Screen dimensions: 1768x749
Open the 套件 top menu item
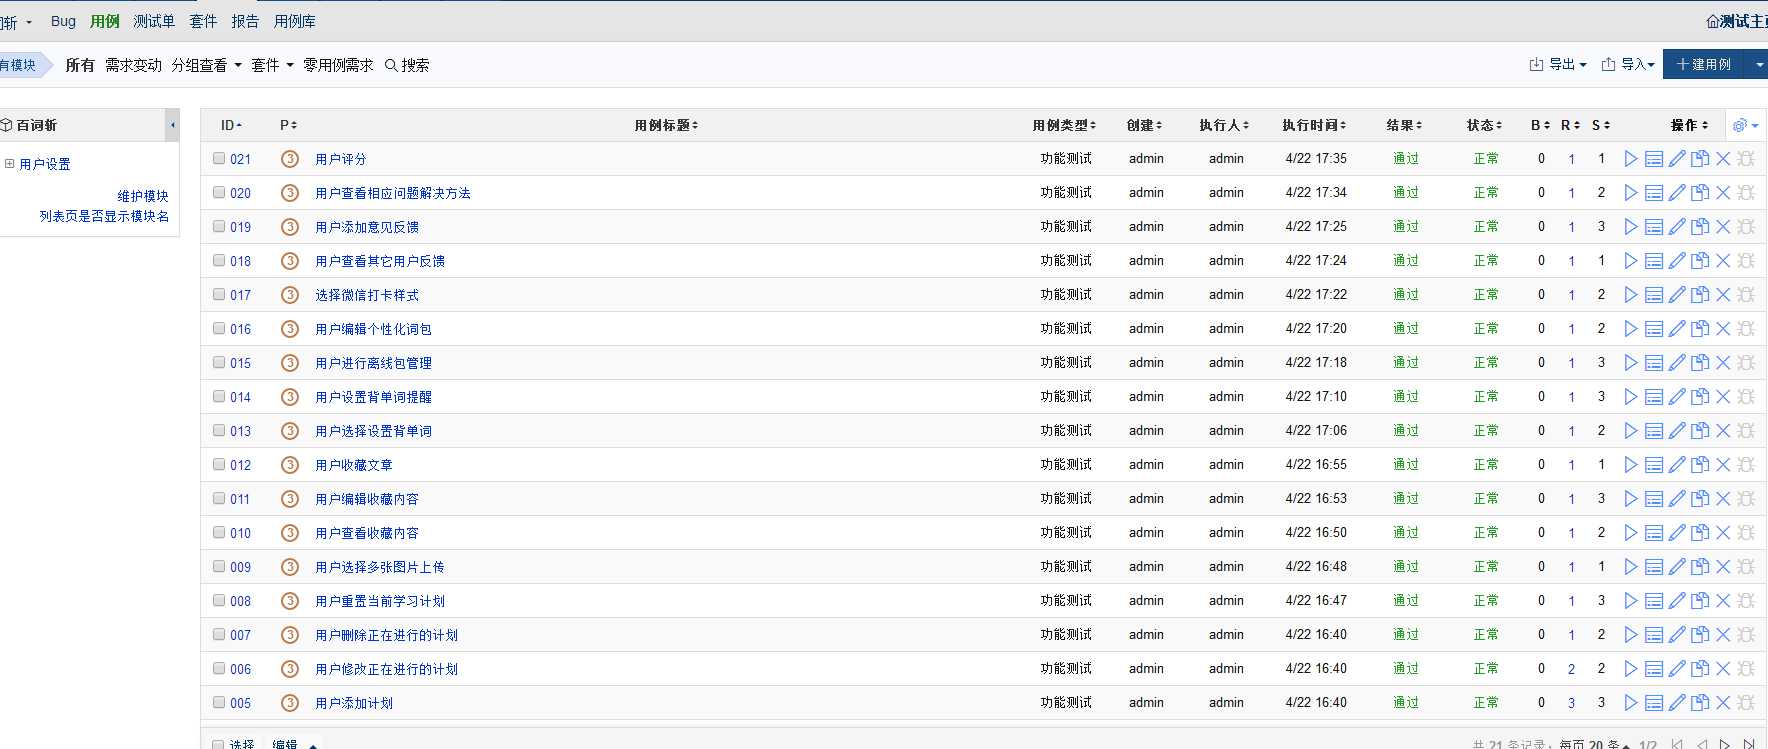click(203, 21)
